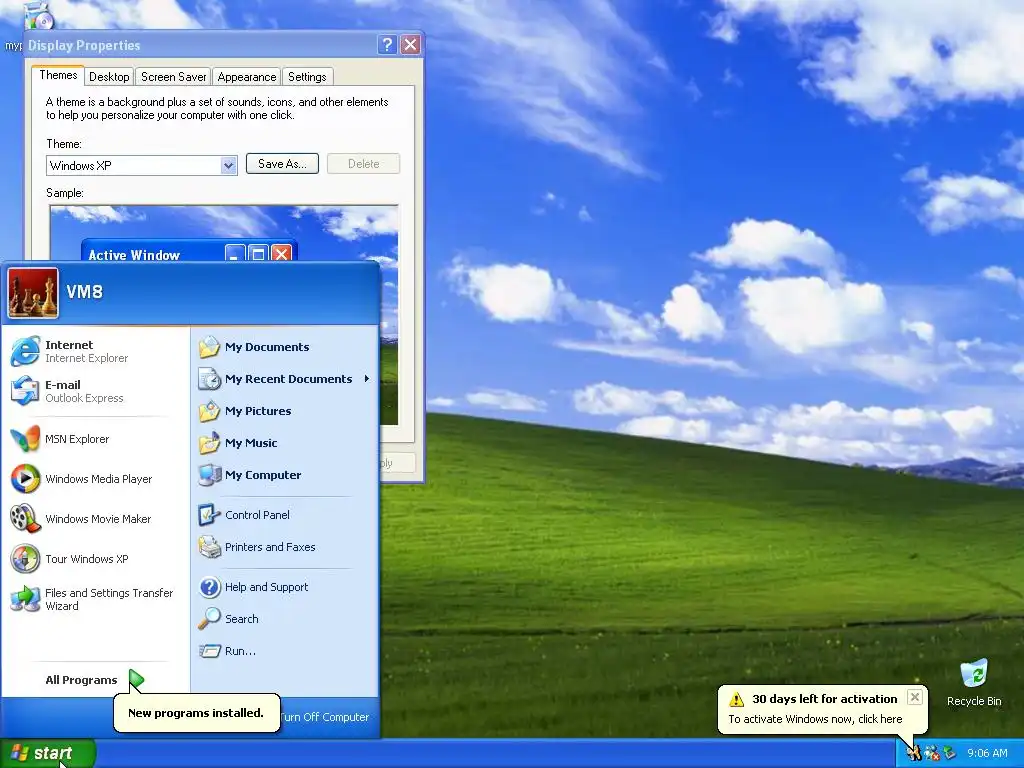This screenshot has height=768, width=1024.
Task: Click the activation warning icon in balloon
Action: point(736,699)
